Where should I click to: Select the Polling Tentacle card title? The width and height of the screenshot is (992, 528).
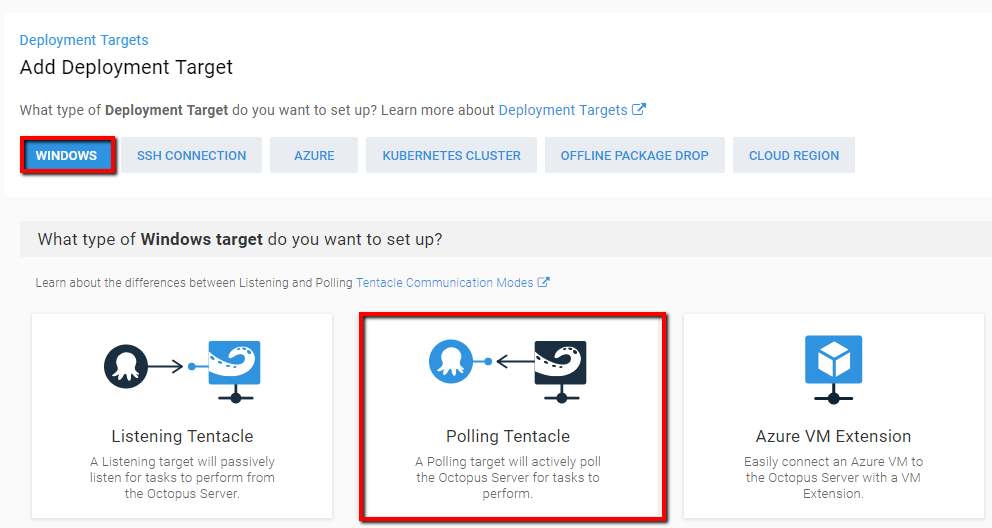coord(508,436)
